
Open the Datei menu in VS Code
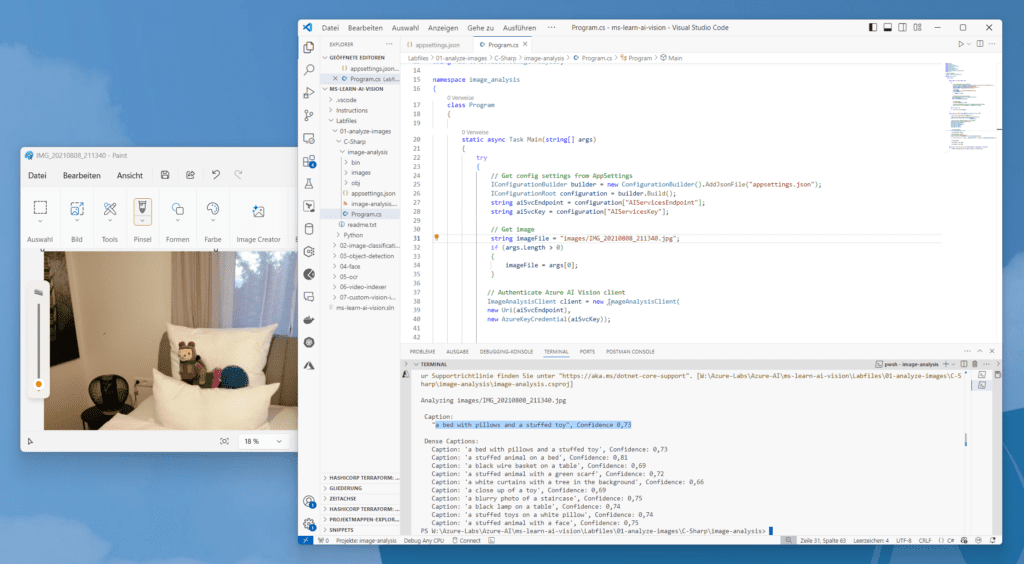click(x=330, y=27)
